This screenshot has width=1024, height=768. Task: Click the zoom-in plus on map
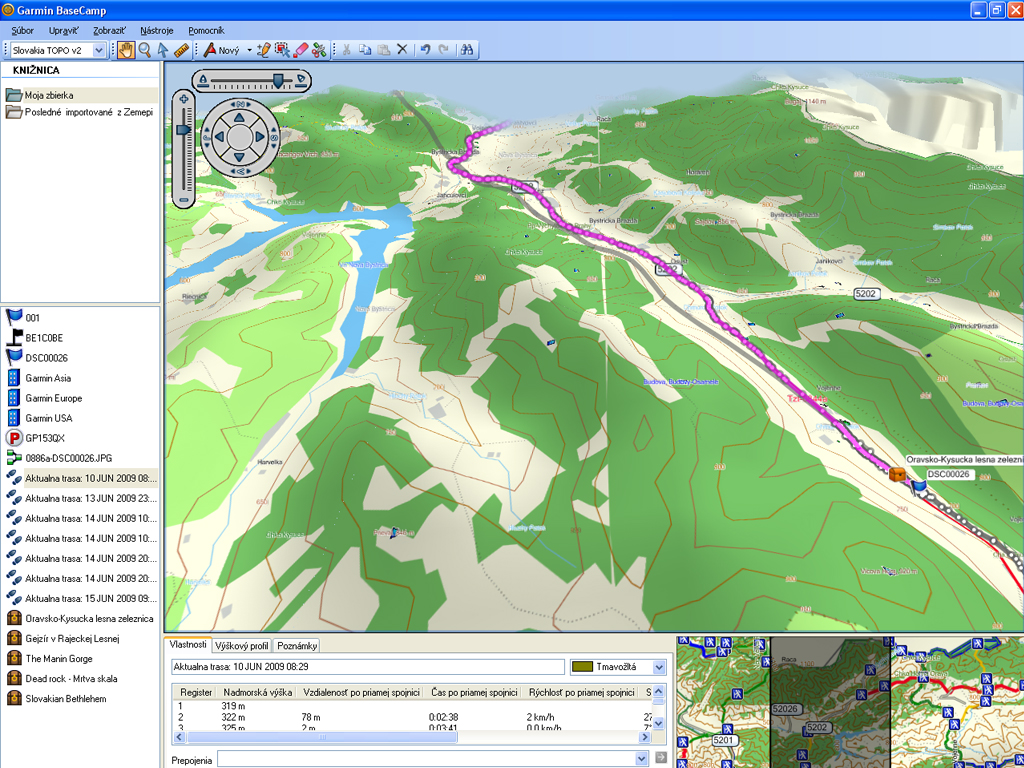pyautogui.click(x=183, y=98)
